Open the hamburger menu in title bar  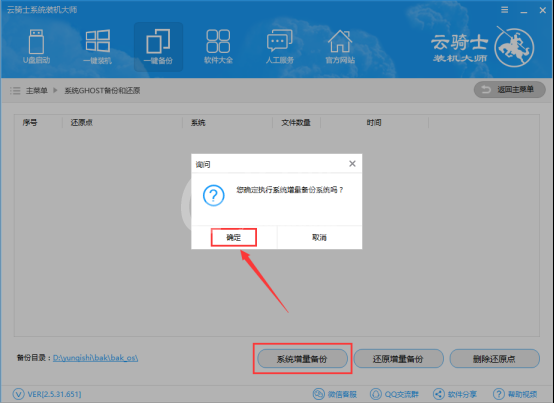505,10
